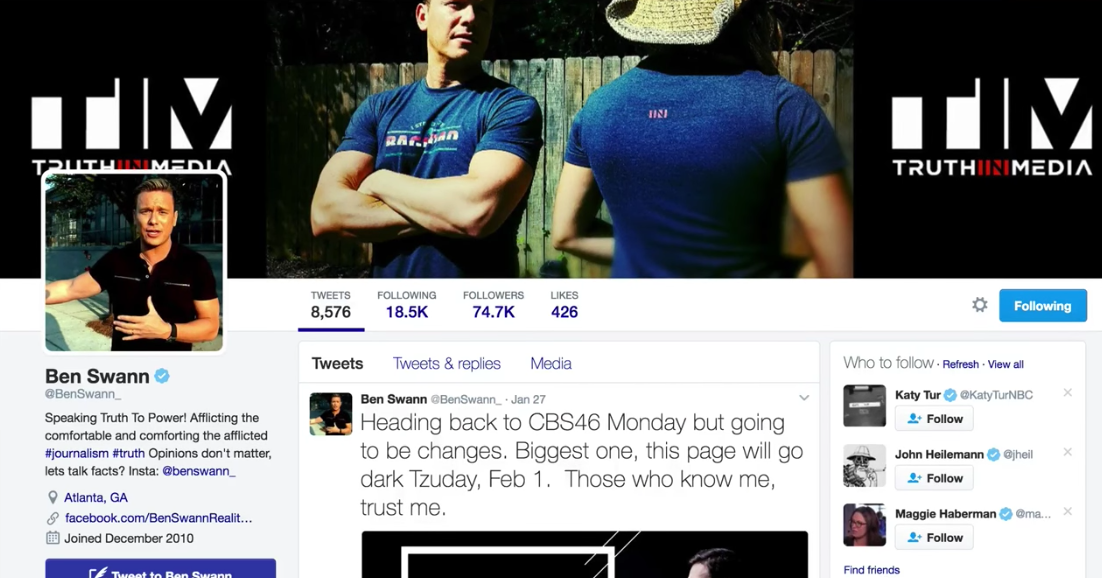1102x578 pixels.
Task: Click Katy Tur's verified badge
Action: point(950,395)
